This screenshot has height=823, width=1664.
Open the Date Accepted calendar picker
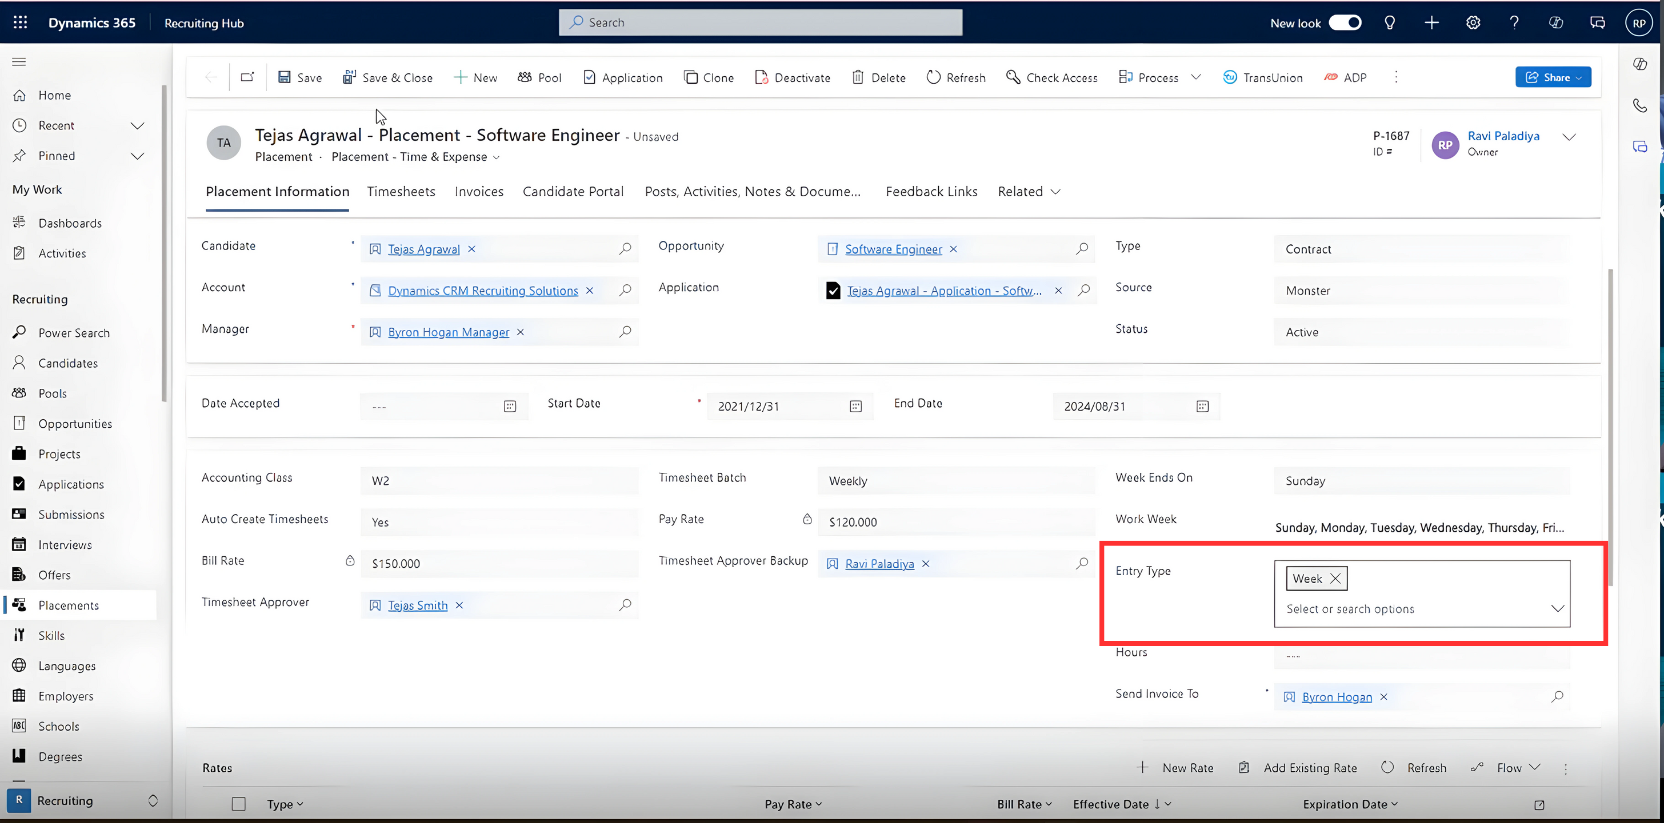[x=510, y=406]
